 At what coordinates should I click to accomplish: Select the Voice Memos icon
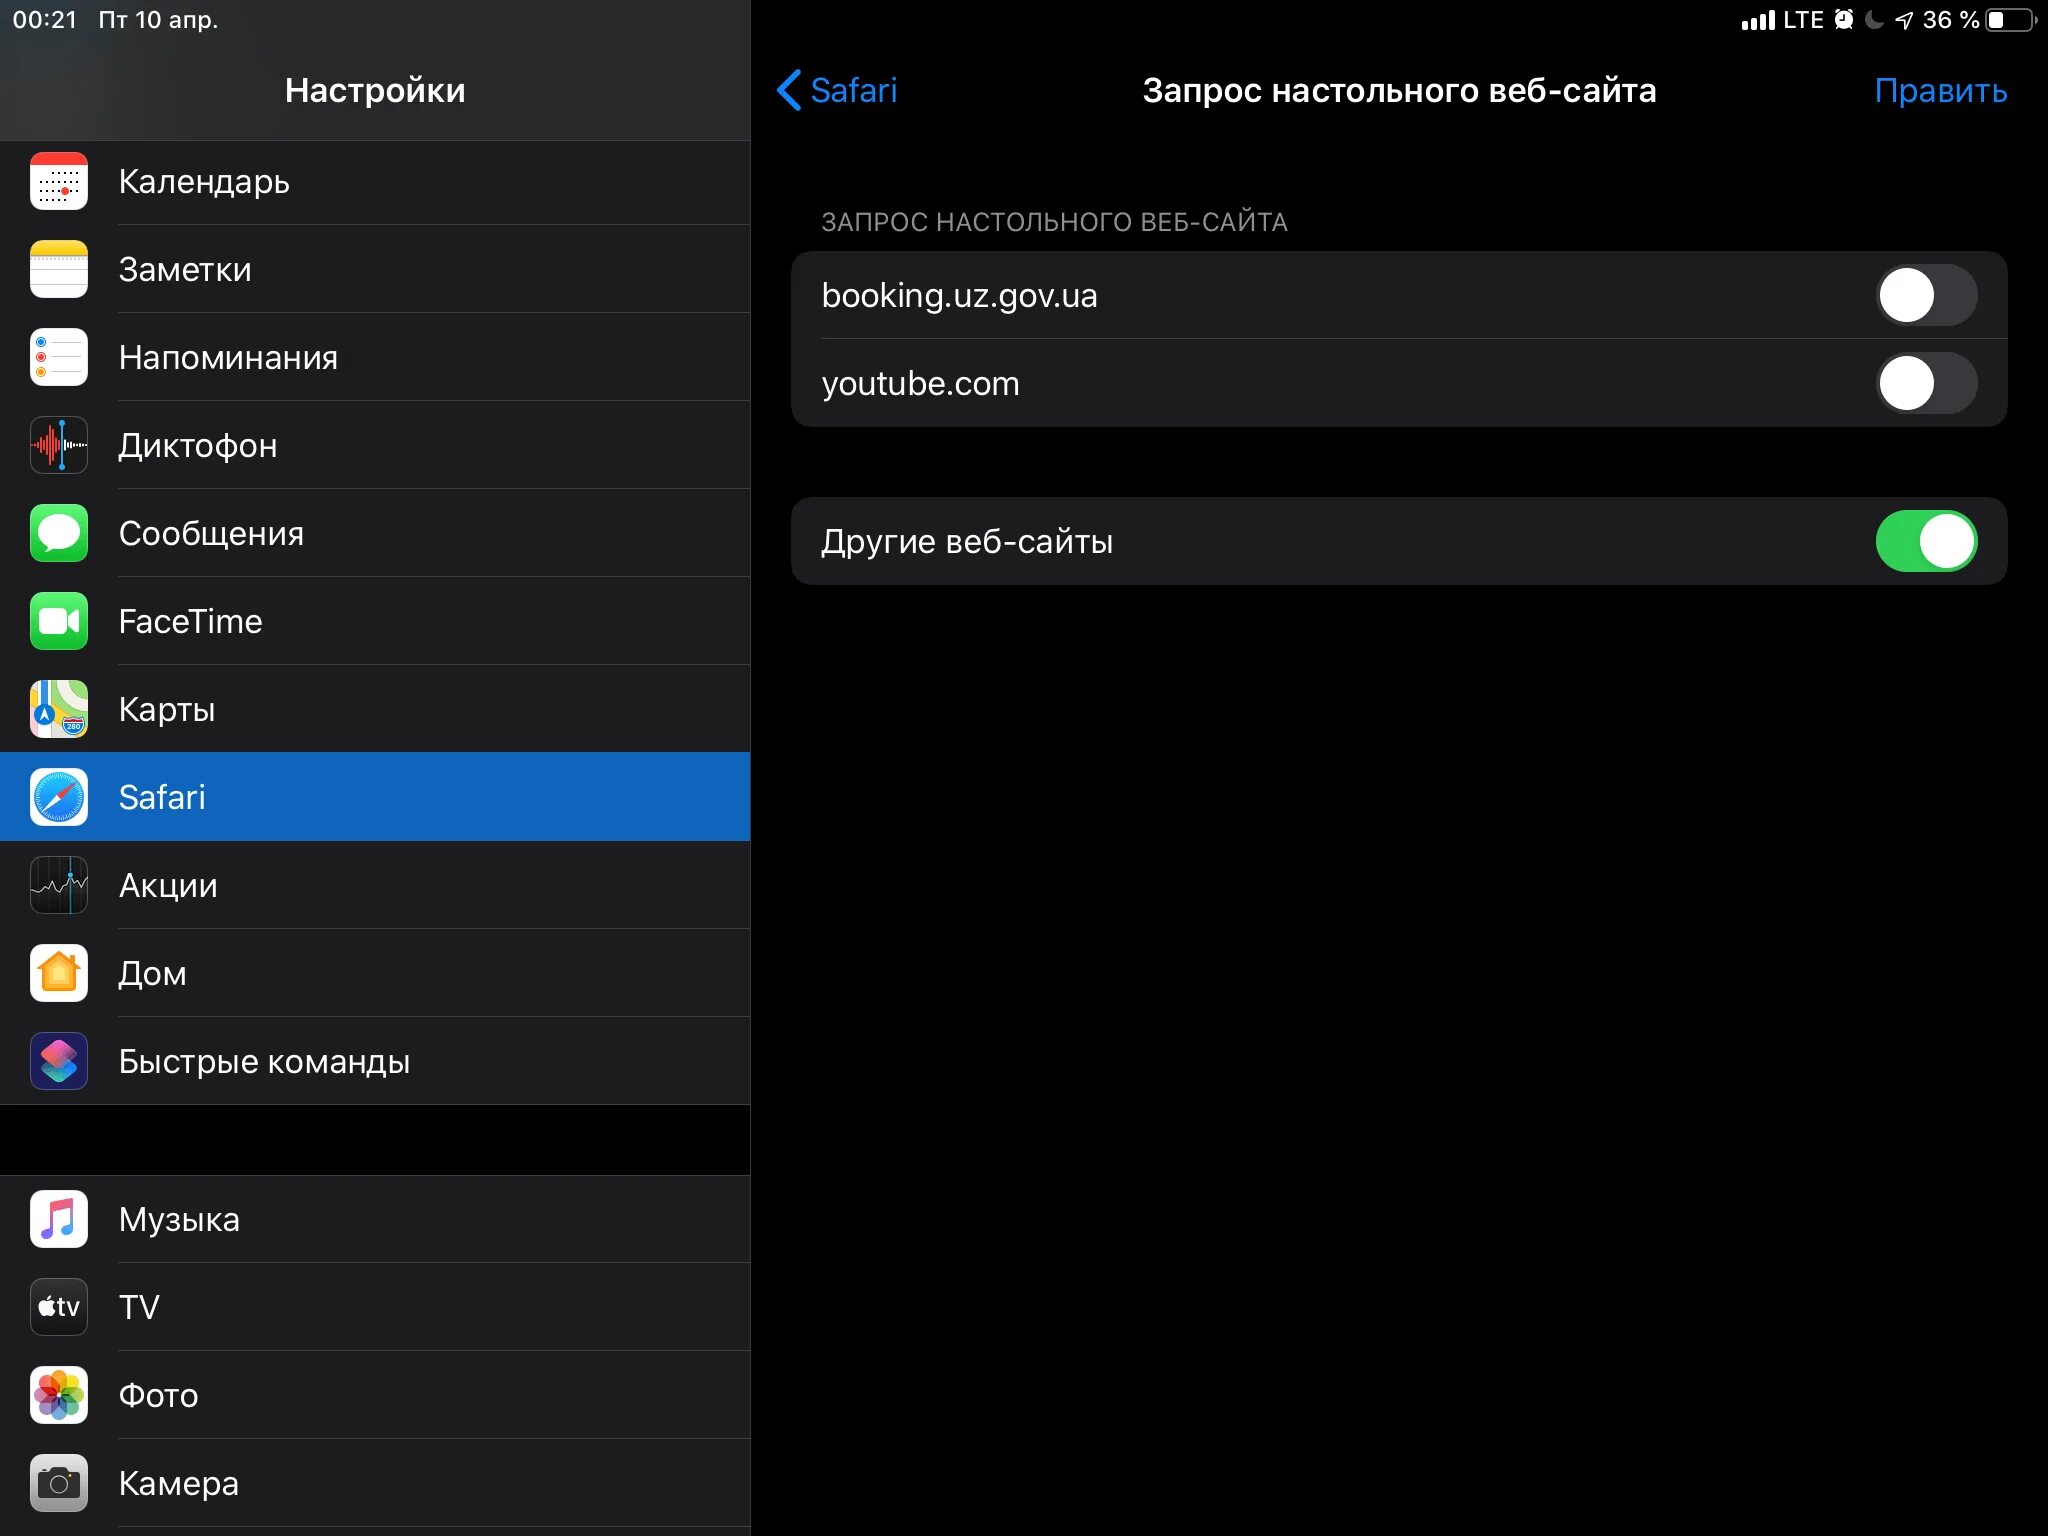coord(59,446)
